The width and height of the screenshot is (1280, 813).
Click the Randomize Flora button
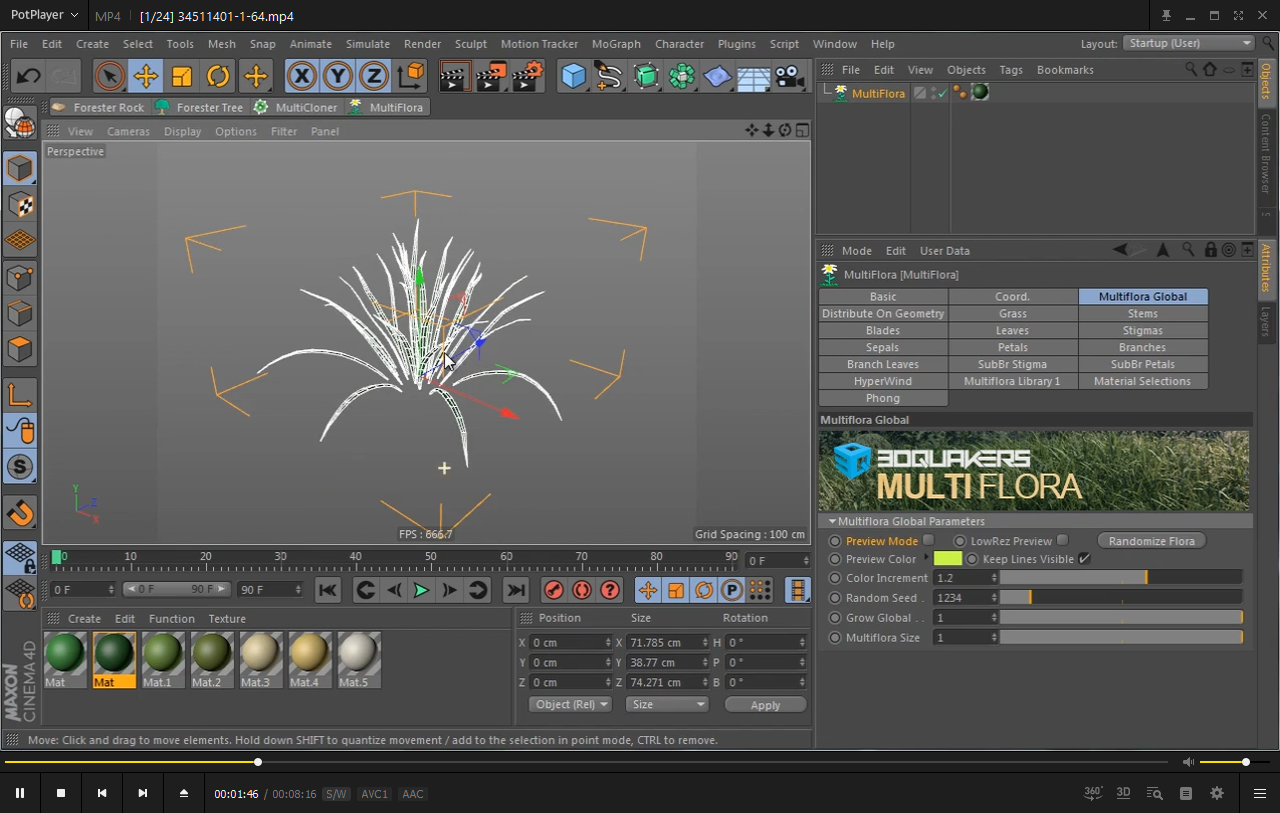[x=1152, y=540]
